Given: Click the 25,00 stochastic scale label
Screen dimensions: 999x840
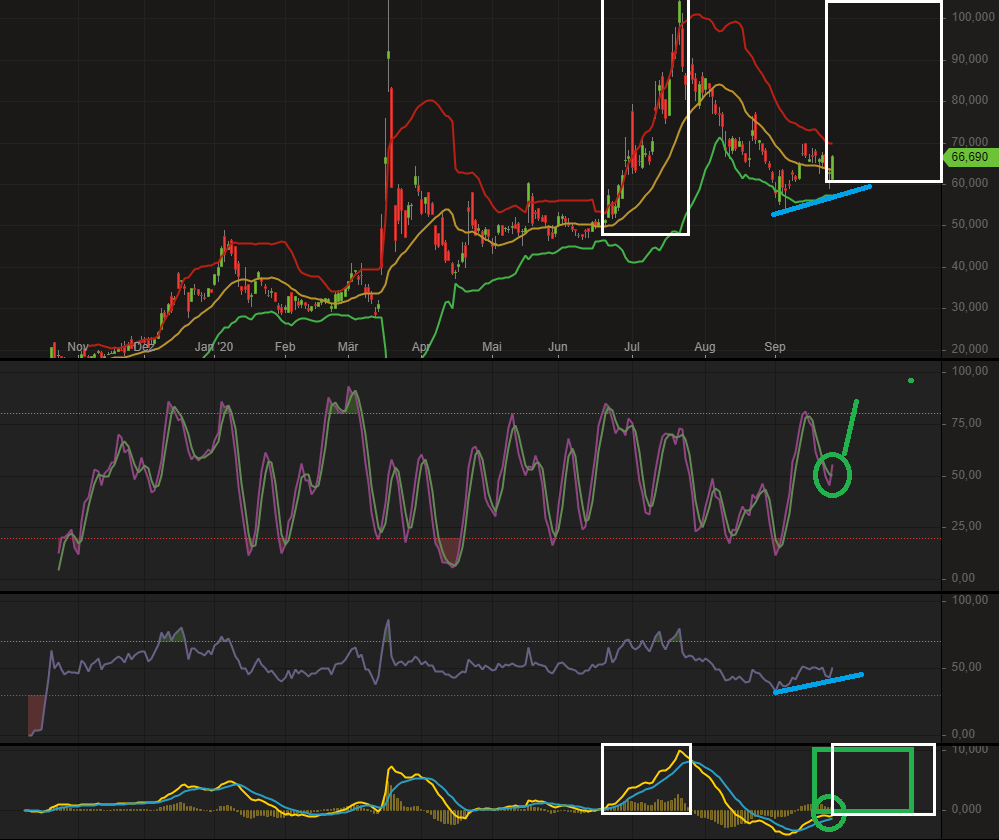Looking at the screenshot, I should (x=967, y=526).
